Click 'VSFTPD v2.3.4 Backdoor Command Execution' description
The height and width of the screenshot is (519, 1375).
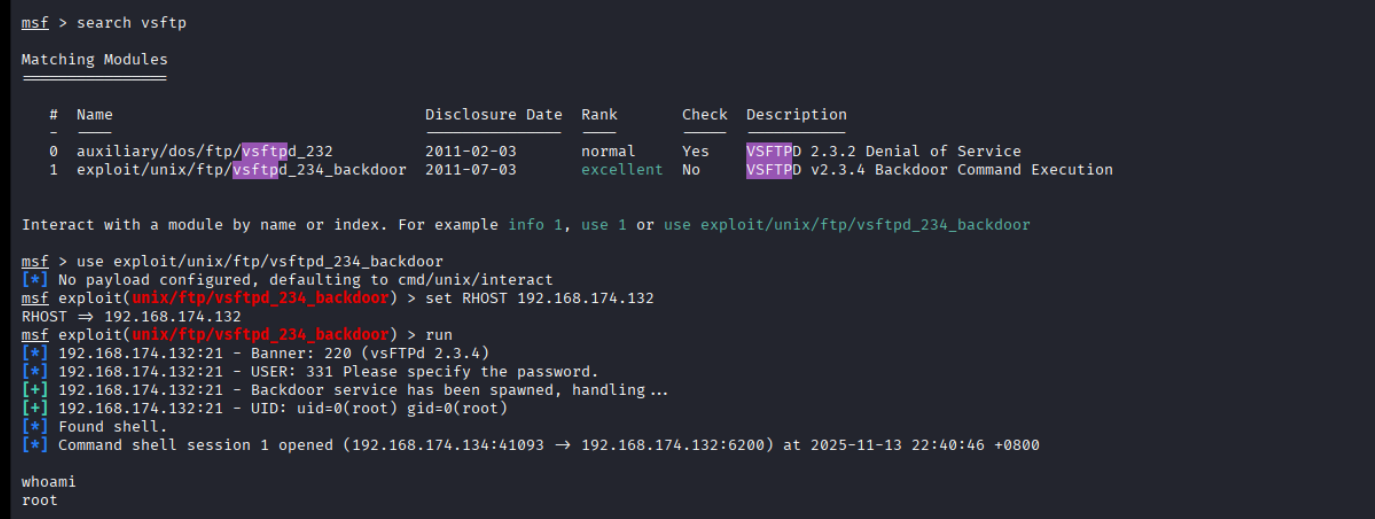929,170
